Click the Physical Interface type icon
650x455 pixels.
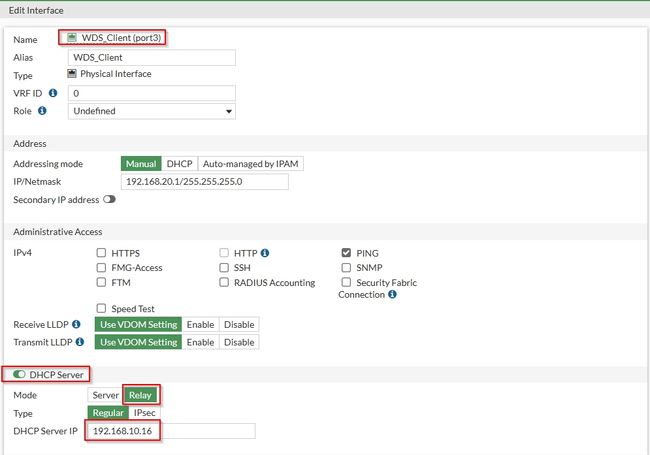[72, 74]
